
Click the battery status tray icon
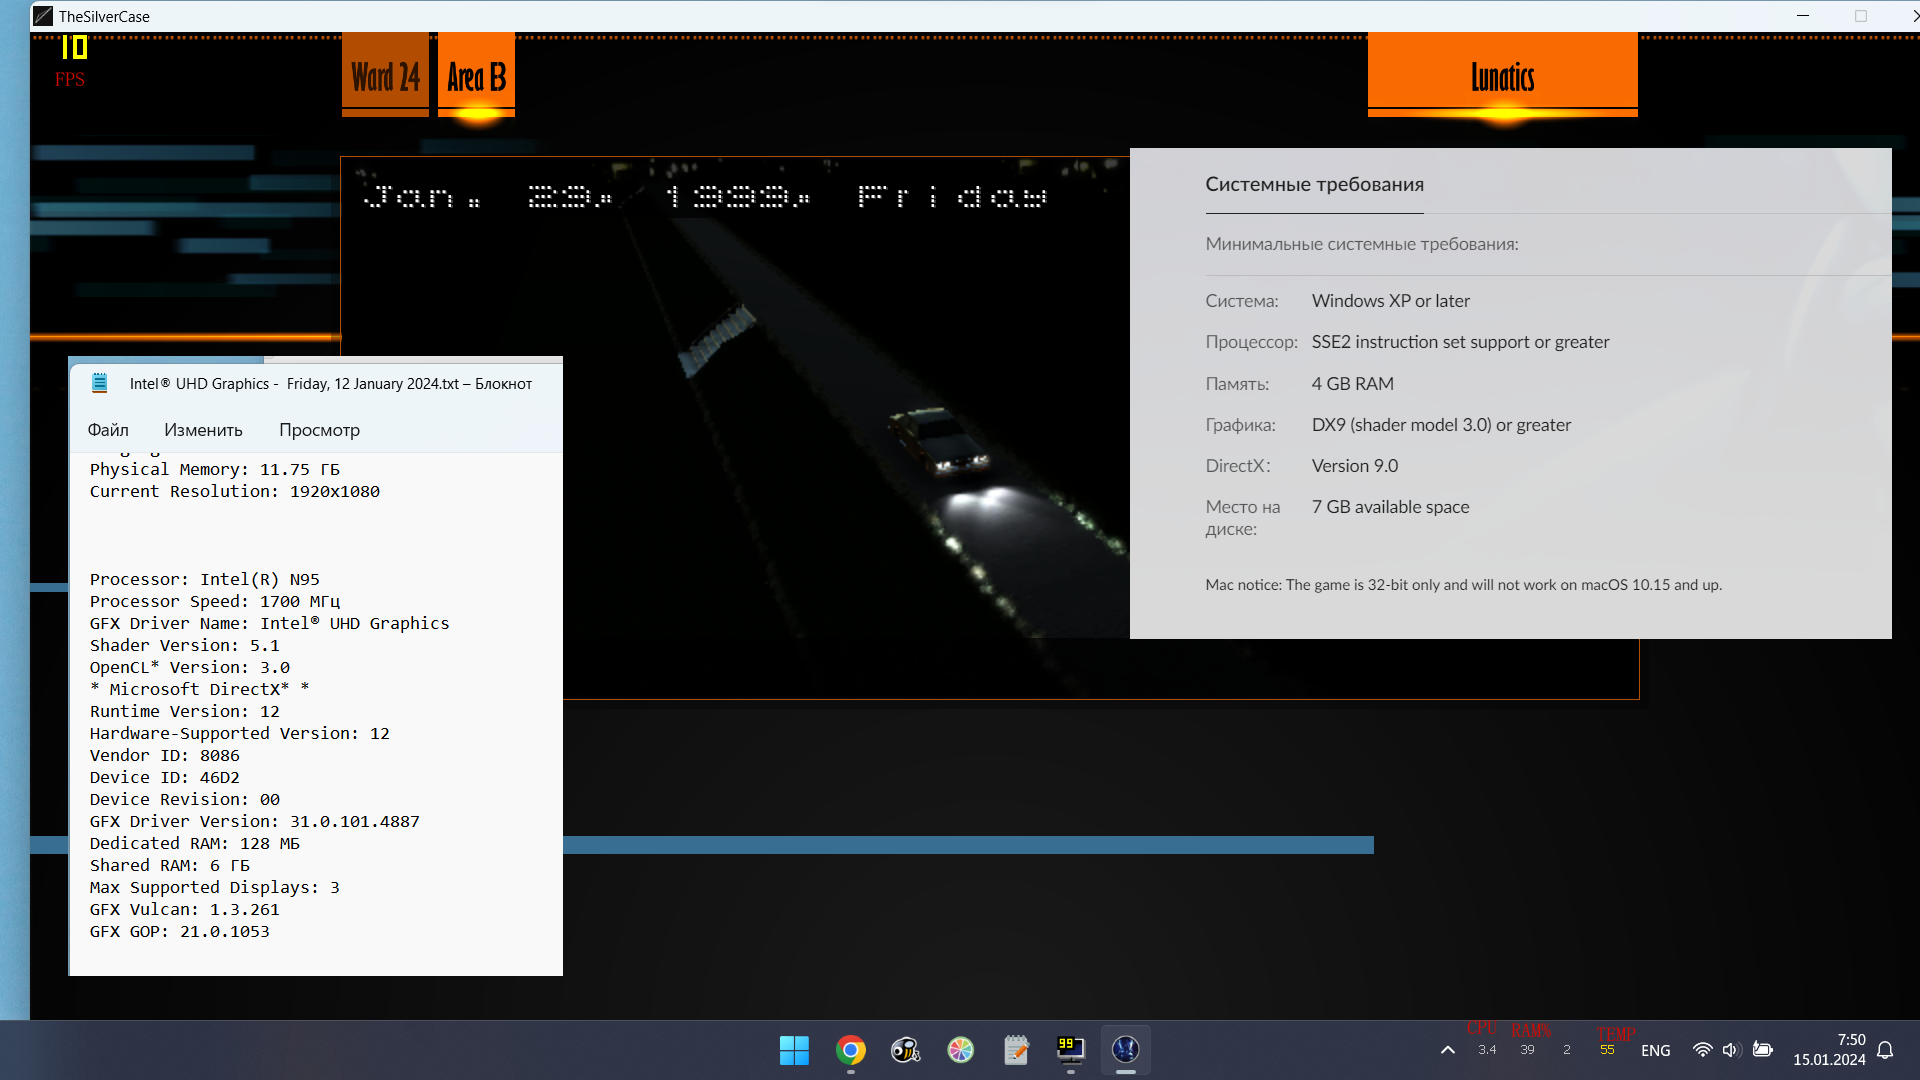(1763, 1050)
